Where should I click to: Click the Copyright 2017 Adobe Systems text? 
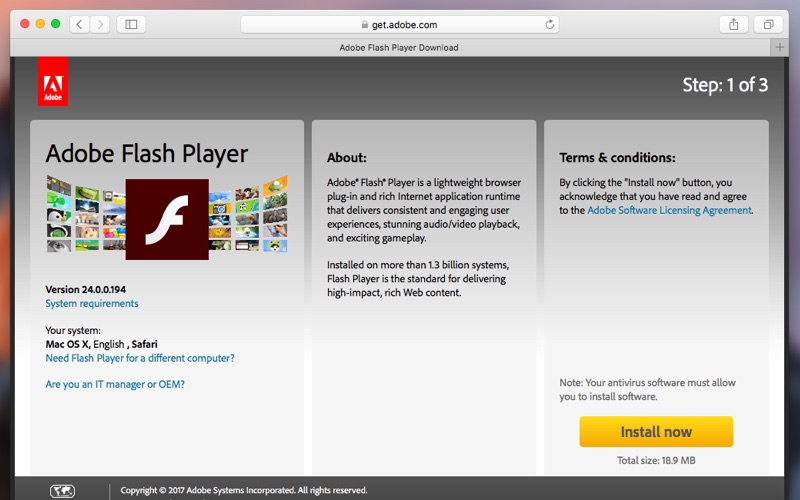[244, 490]
